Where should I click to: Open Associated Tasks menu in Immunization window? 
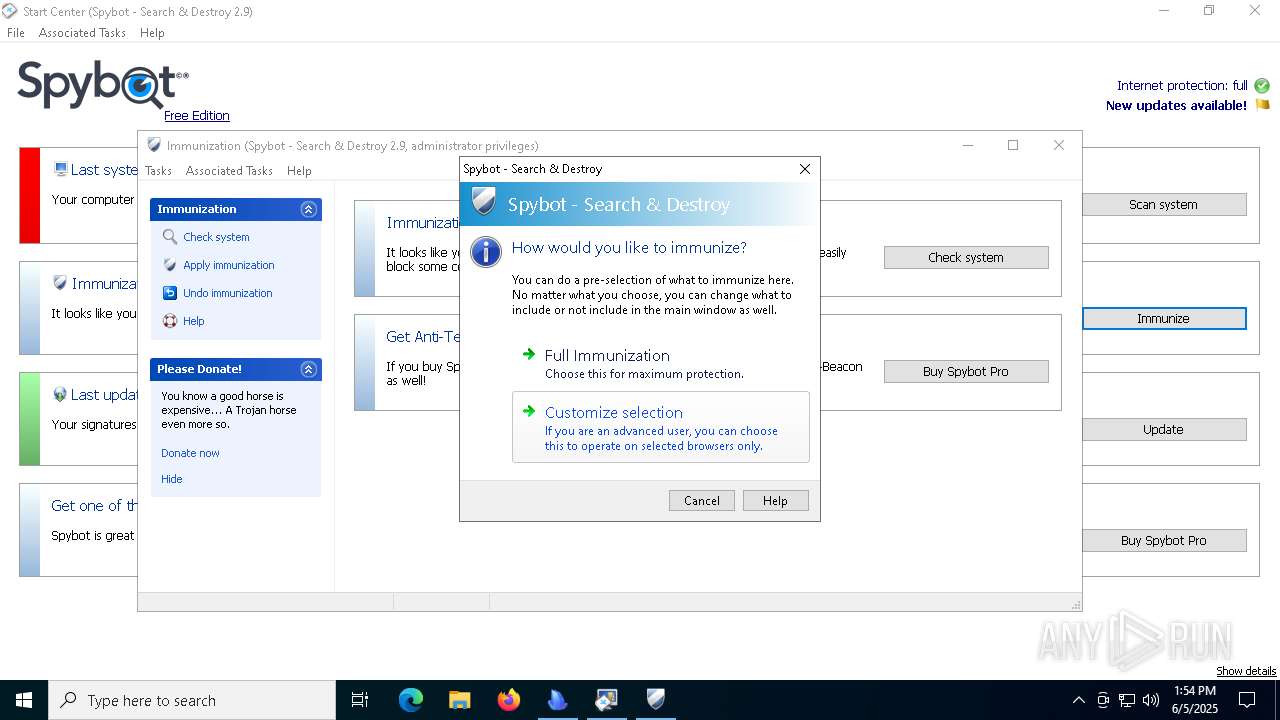tap(229, 171)
